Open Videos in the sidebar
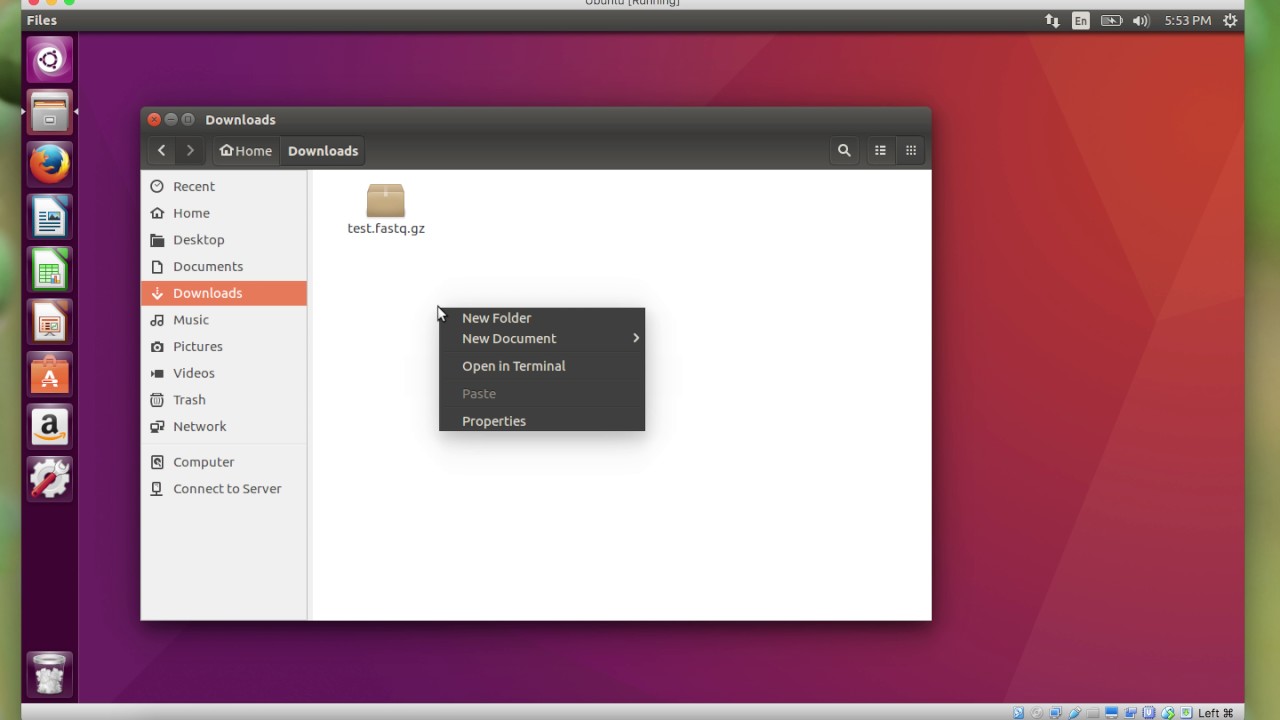The image size is (1280, 720). (224, 373)
